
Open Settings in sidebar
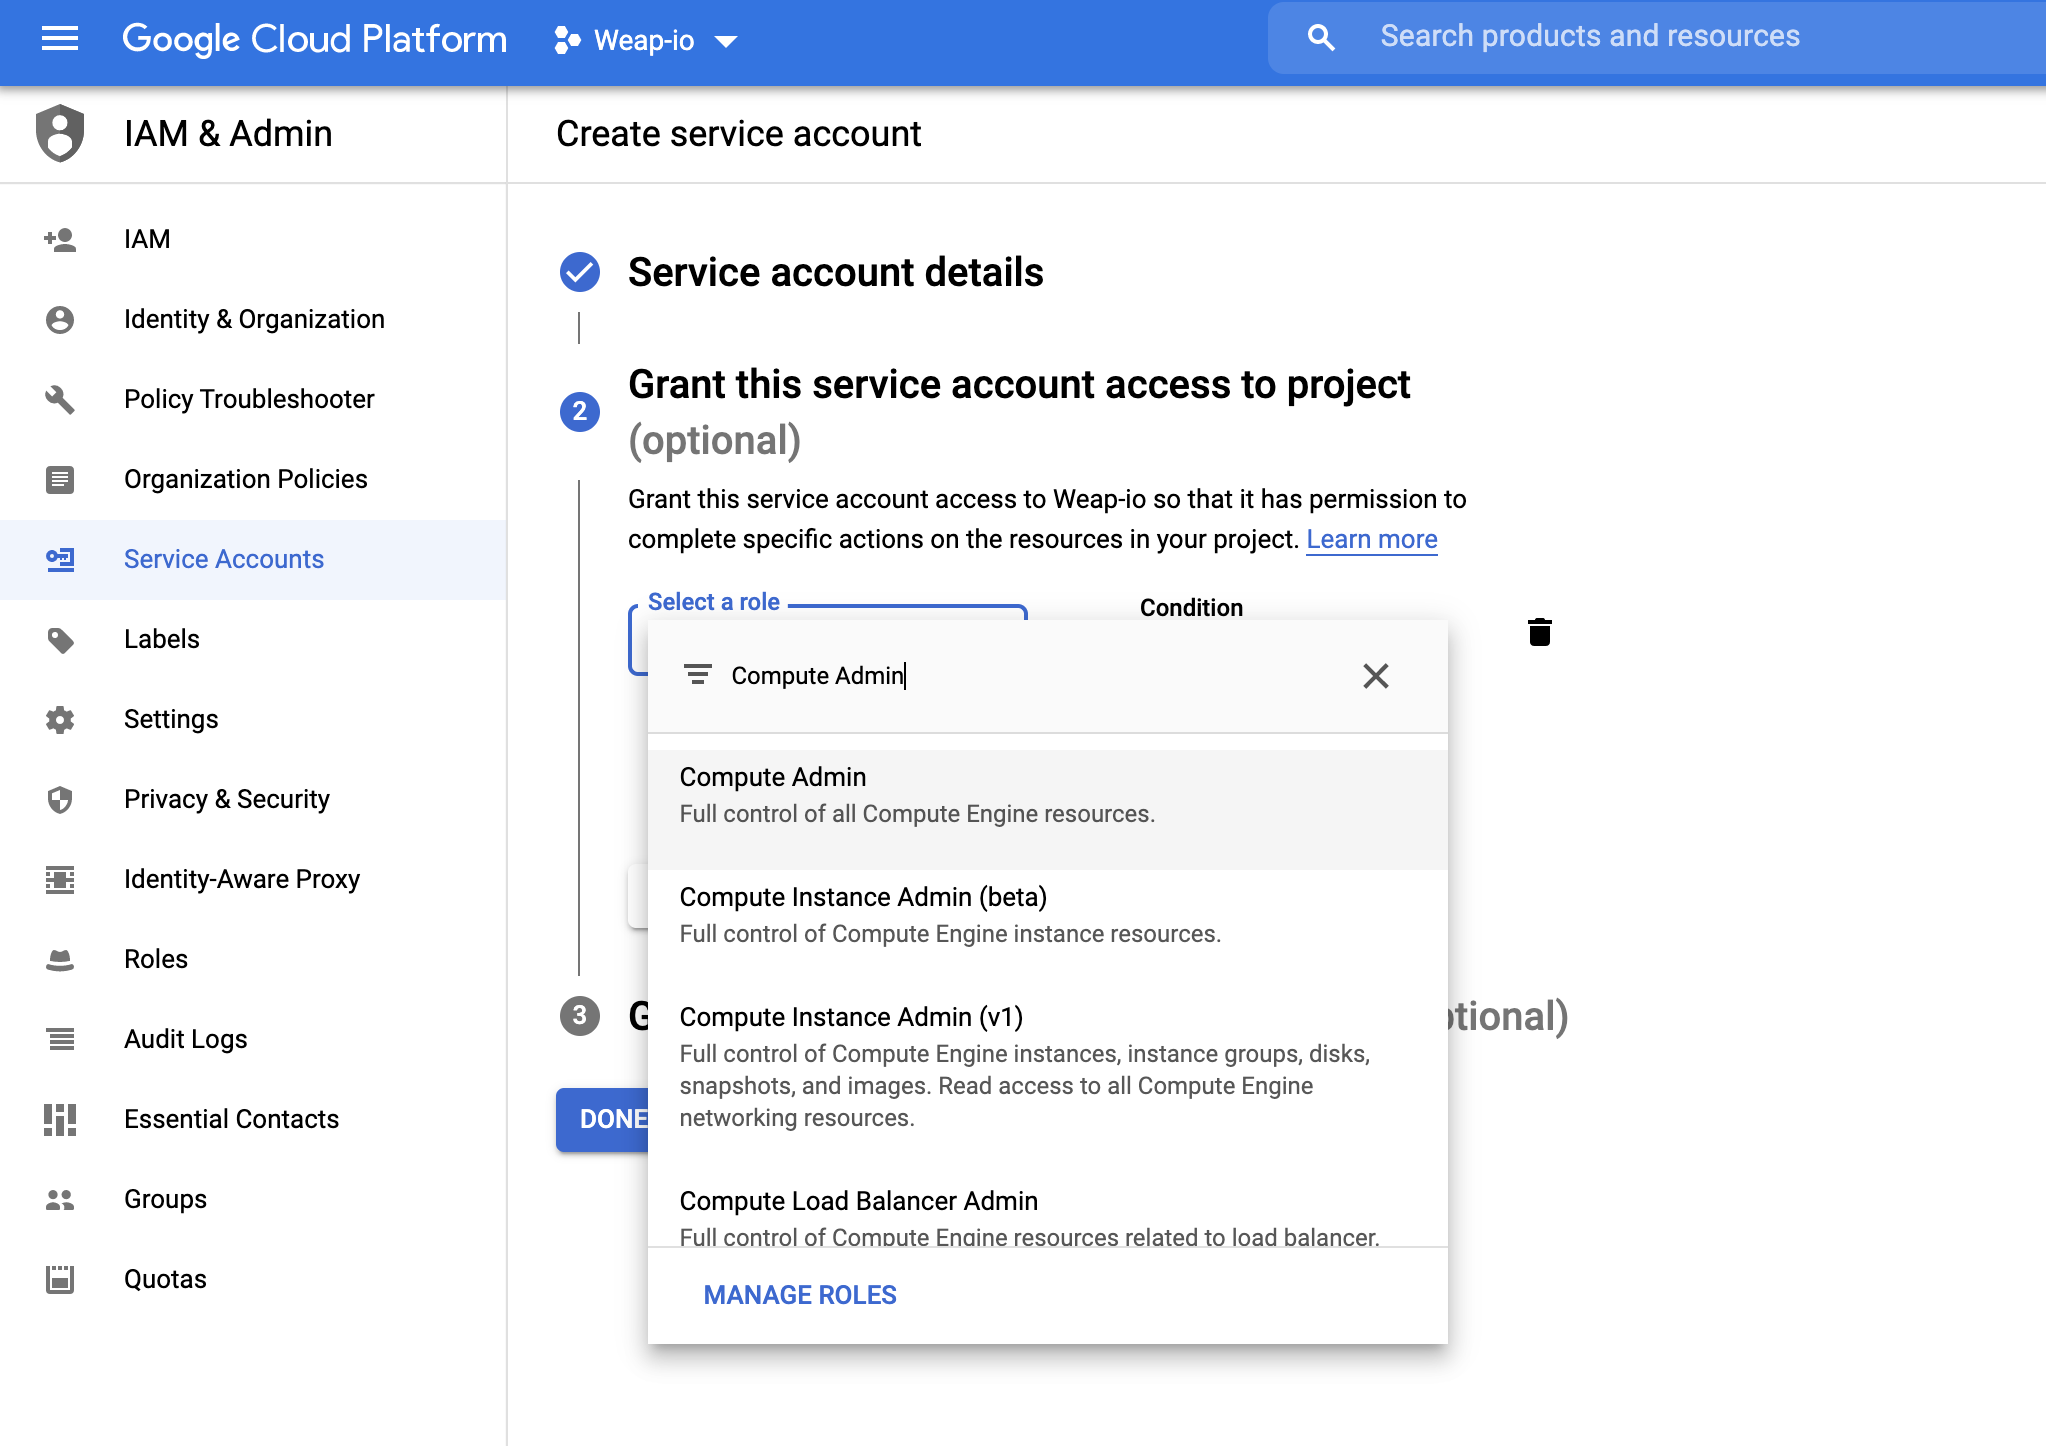[x=253, y=719]
